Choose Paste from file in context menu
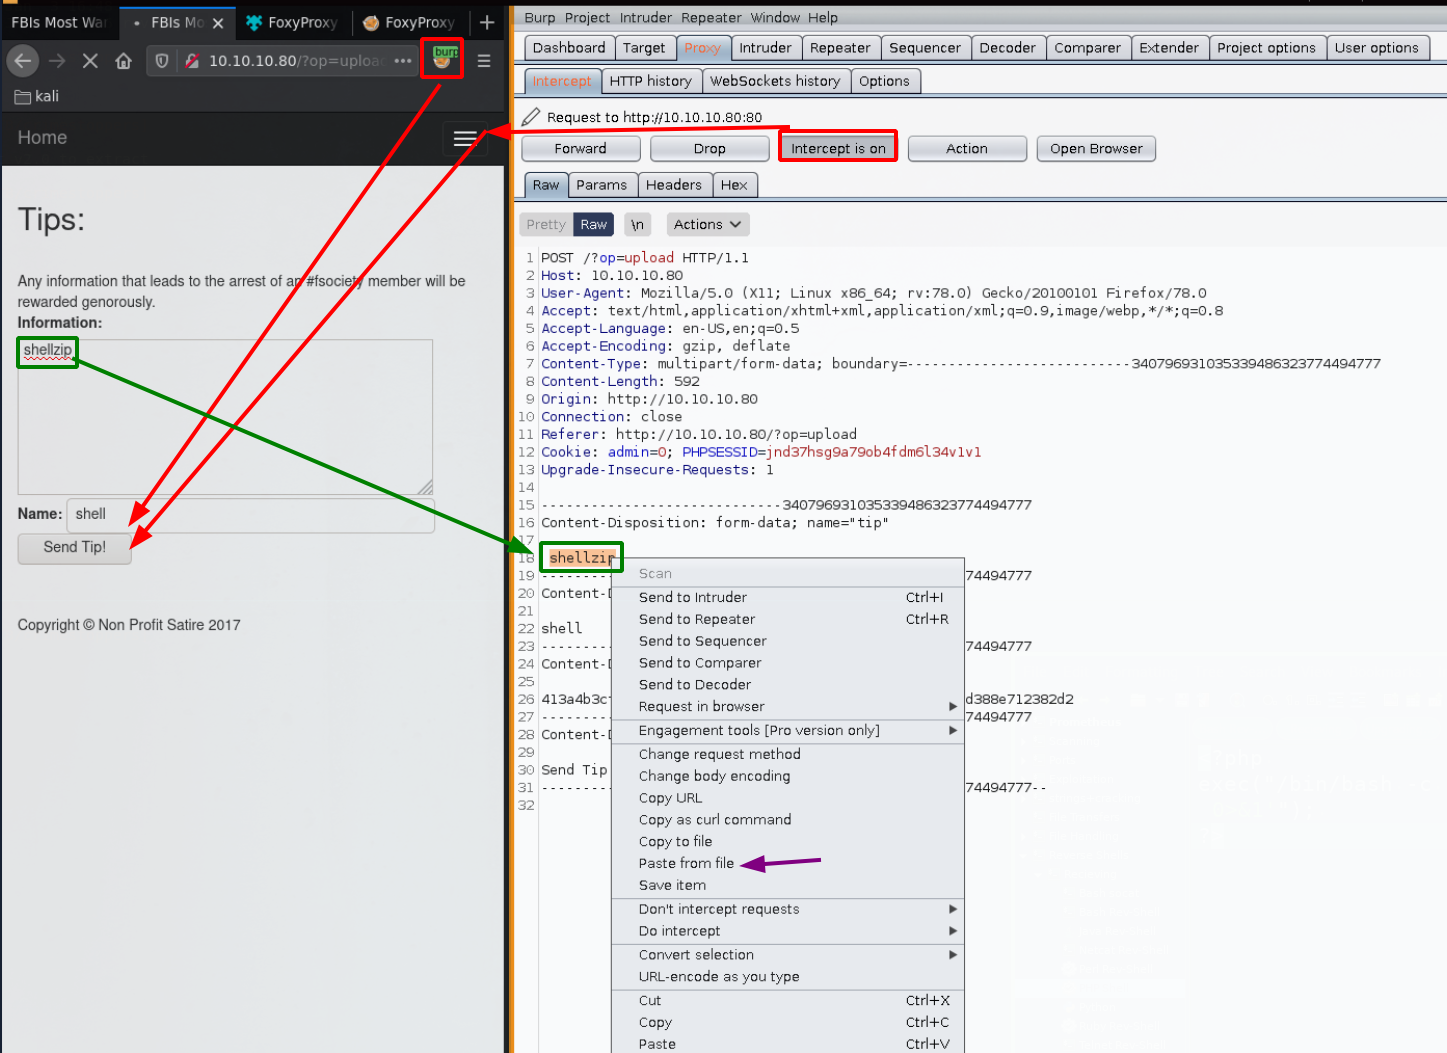Viewport: 1447px width, 1053px height. point(787,863)
